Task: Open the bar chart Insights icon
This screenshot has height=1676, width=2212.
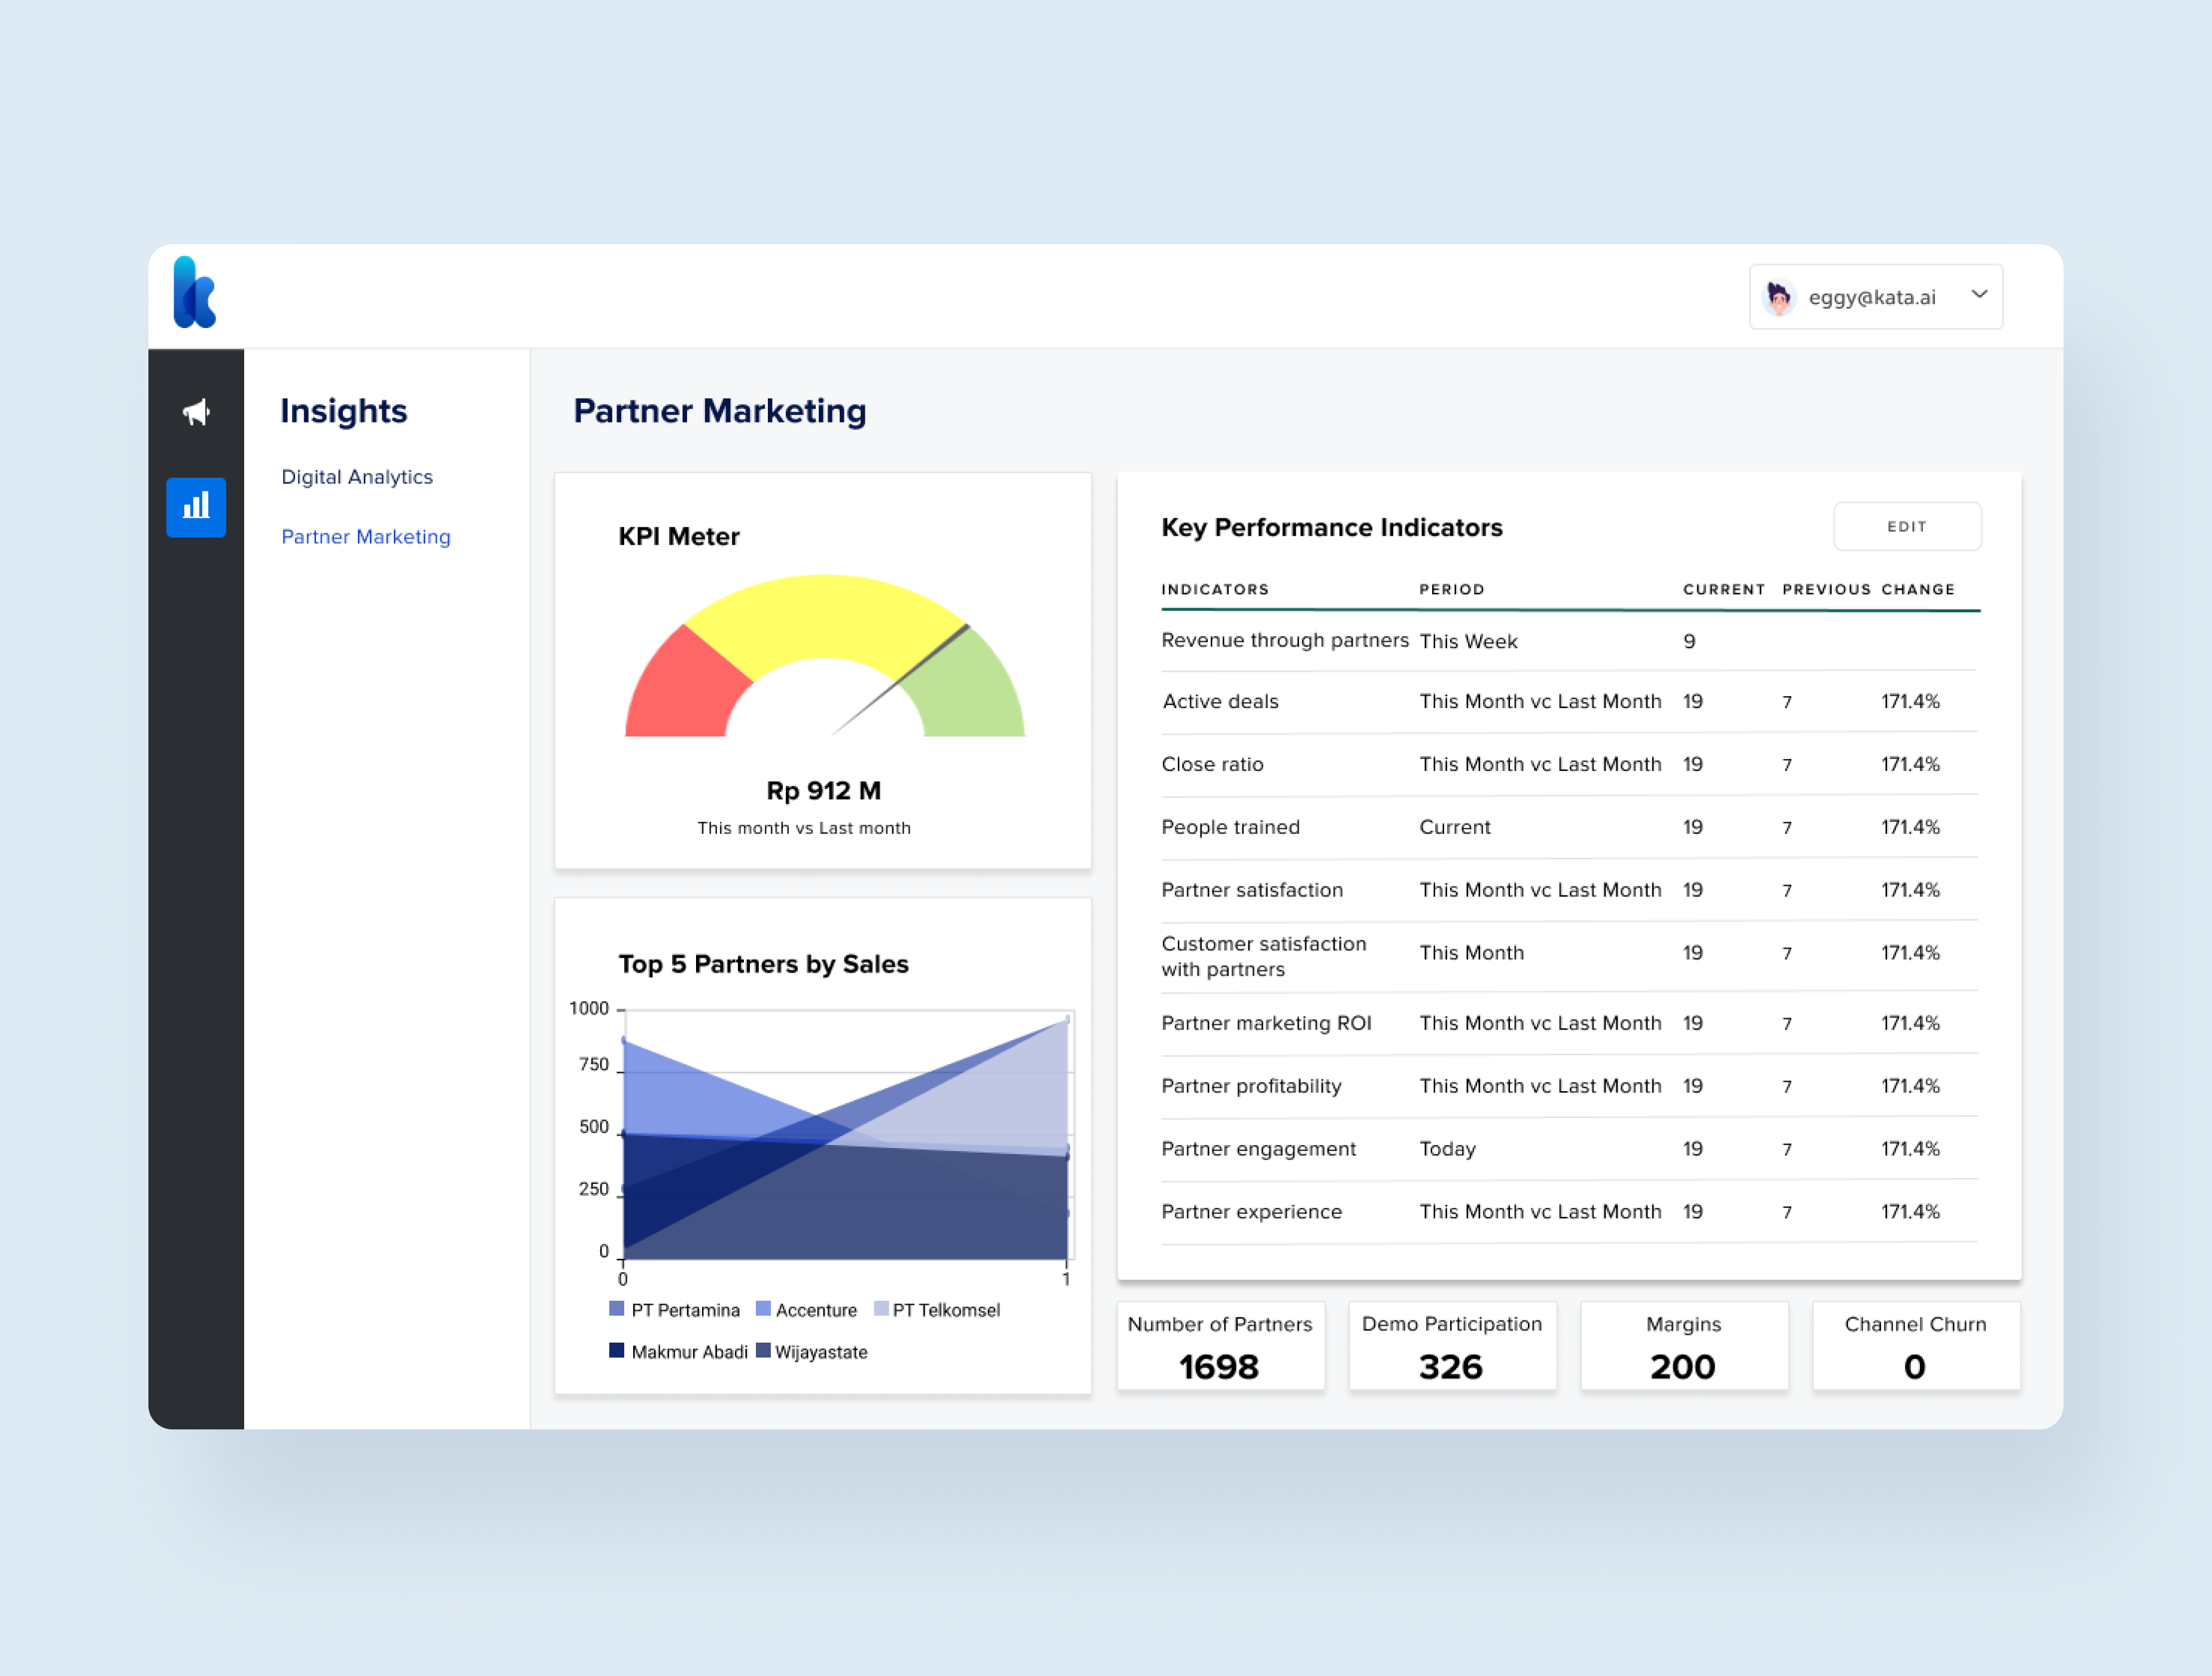Action: [x=196, y=507]
